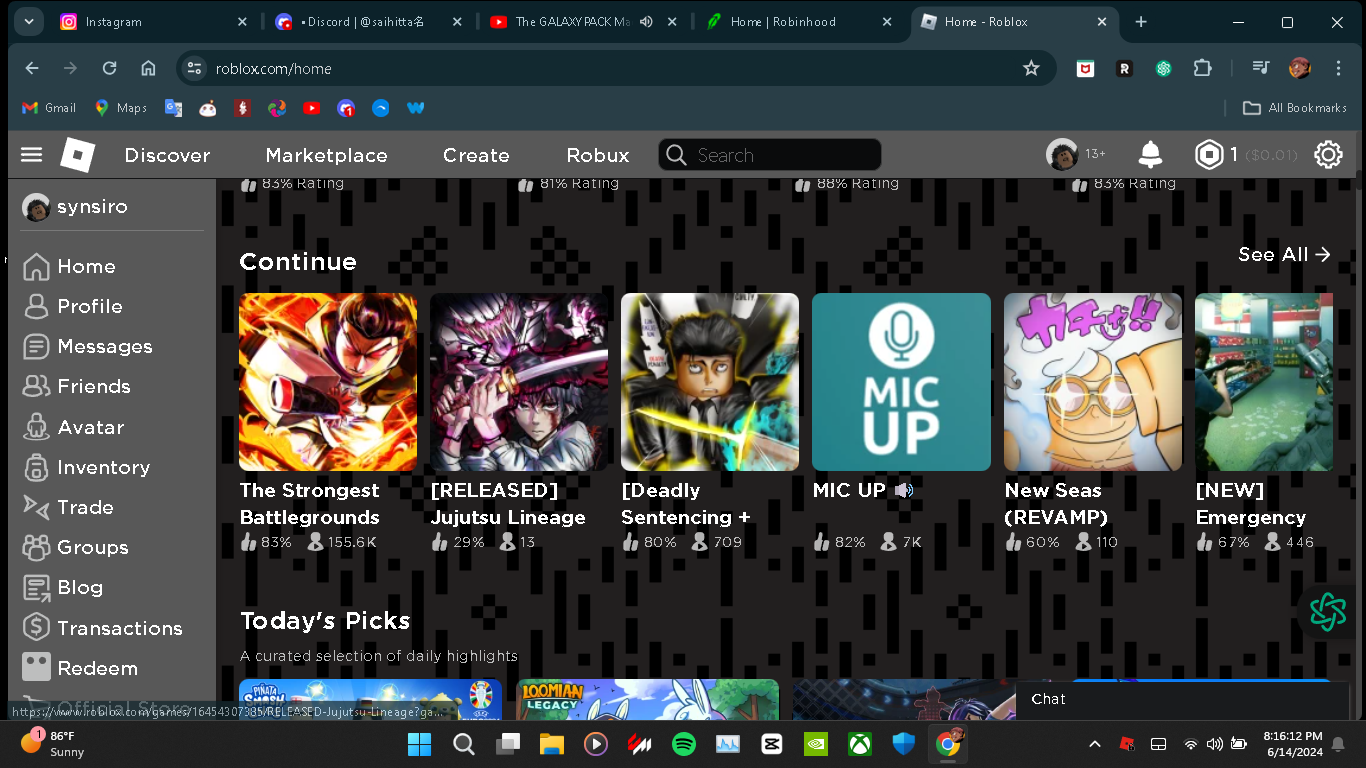Open the Deadly Sentencing game thumbnail
Image resolution: width=1366 pixels, height=768 pixels.
pyautogui.click(x=710, y=382)
